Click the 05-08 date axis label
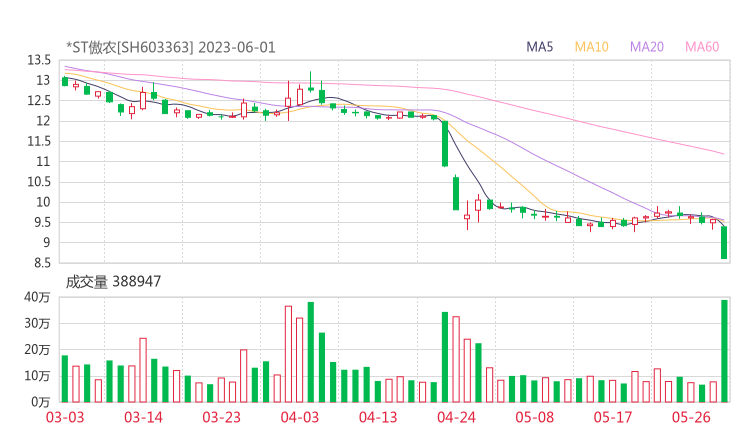740x440 pixels. coord(535,417)
